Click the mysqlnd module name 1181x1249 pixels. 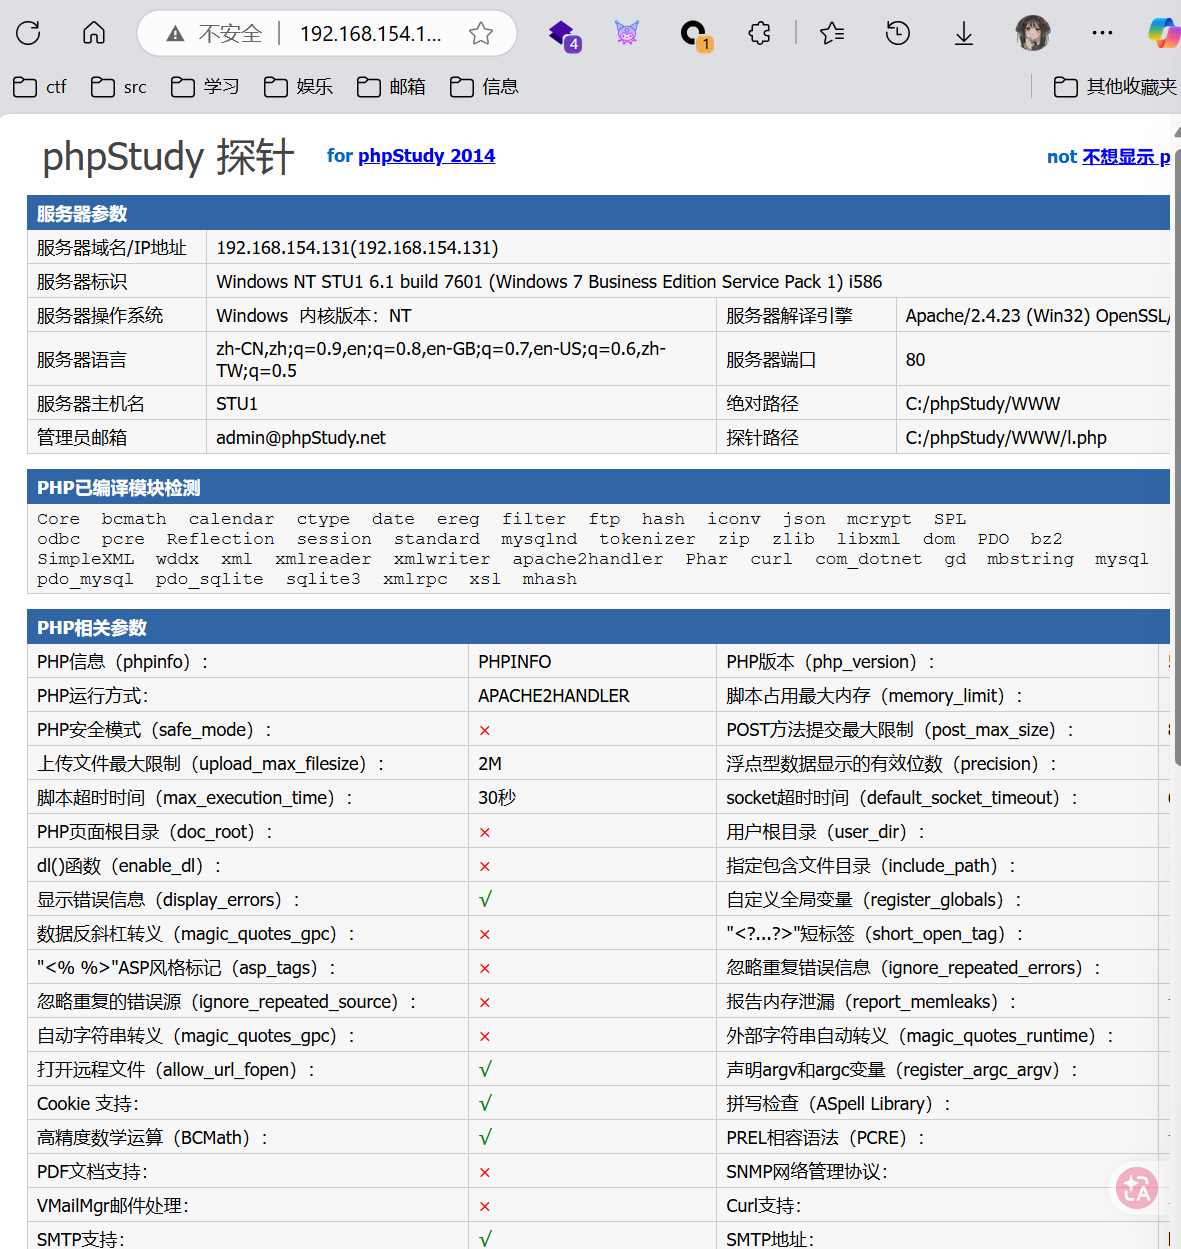(539, 539)
